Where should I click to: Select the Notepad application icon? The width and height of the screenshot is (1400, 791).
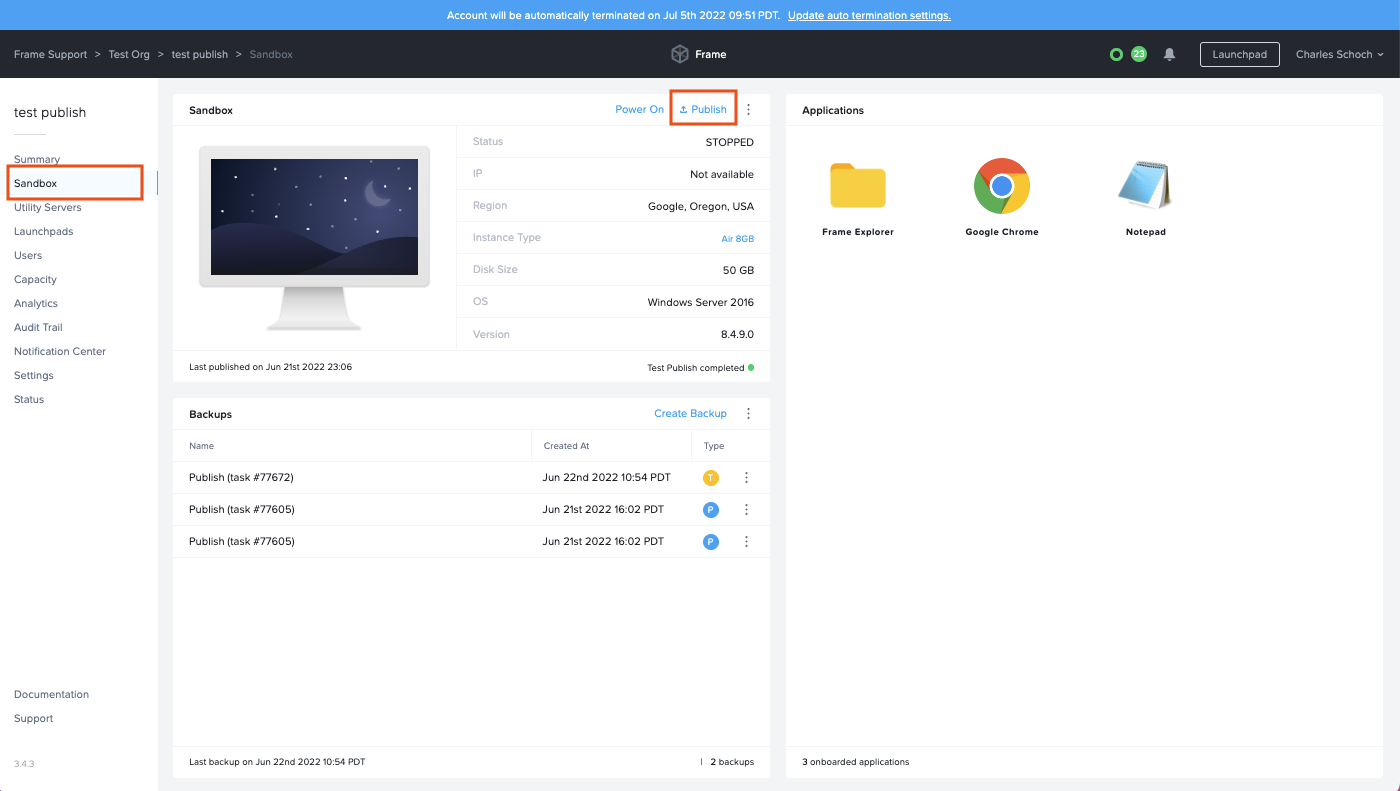point(1145,186)
